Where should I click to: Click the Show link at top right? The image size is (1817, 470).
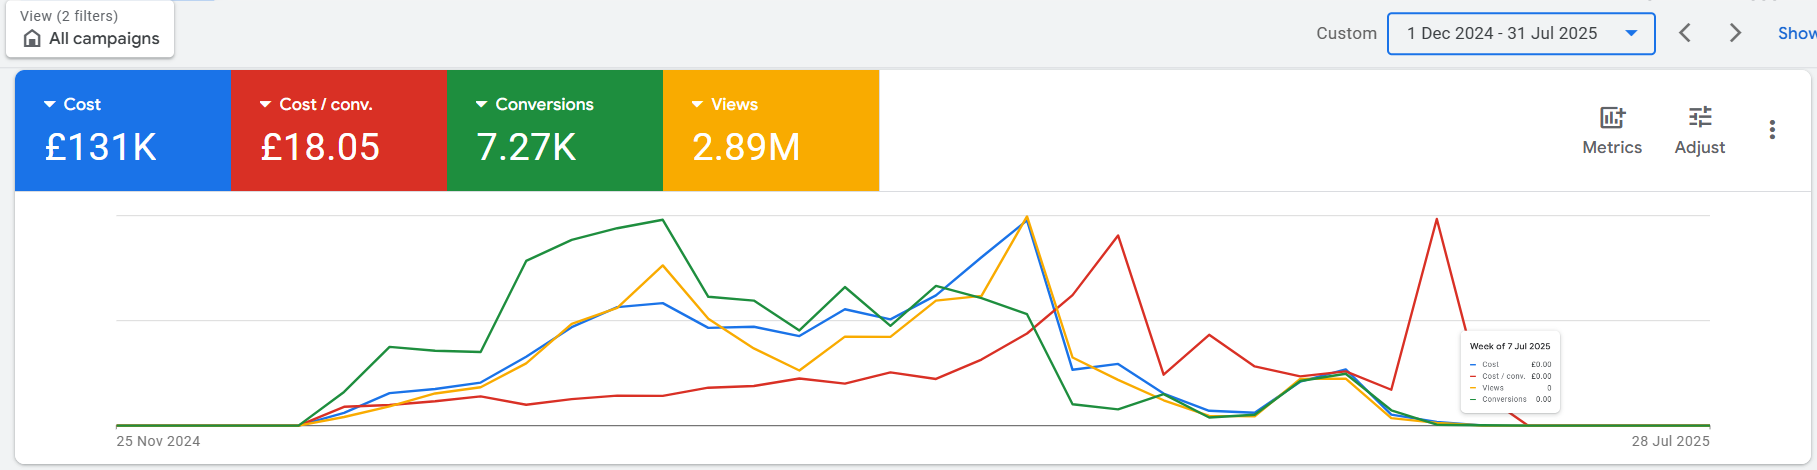[x=1796, y=33]
